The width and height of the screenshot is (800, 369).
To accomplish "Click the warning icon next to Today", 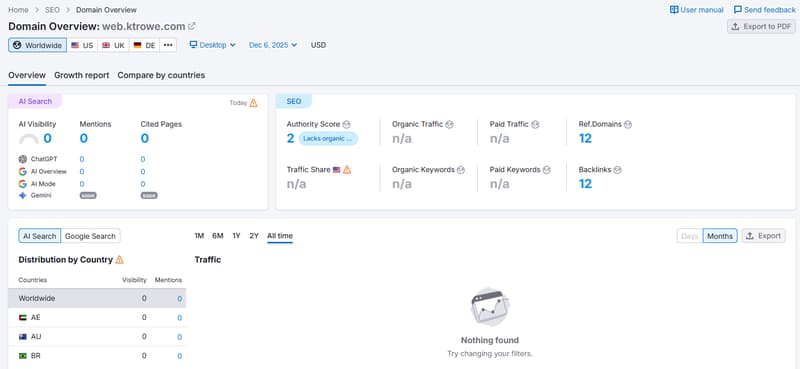I will pos(254,103).
